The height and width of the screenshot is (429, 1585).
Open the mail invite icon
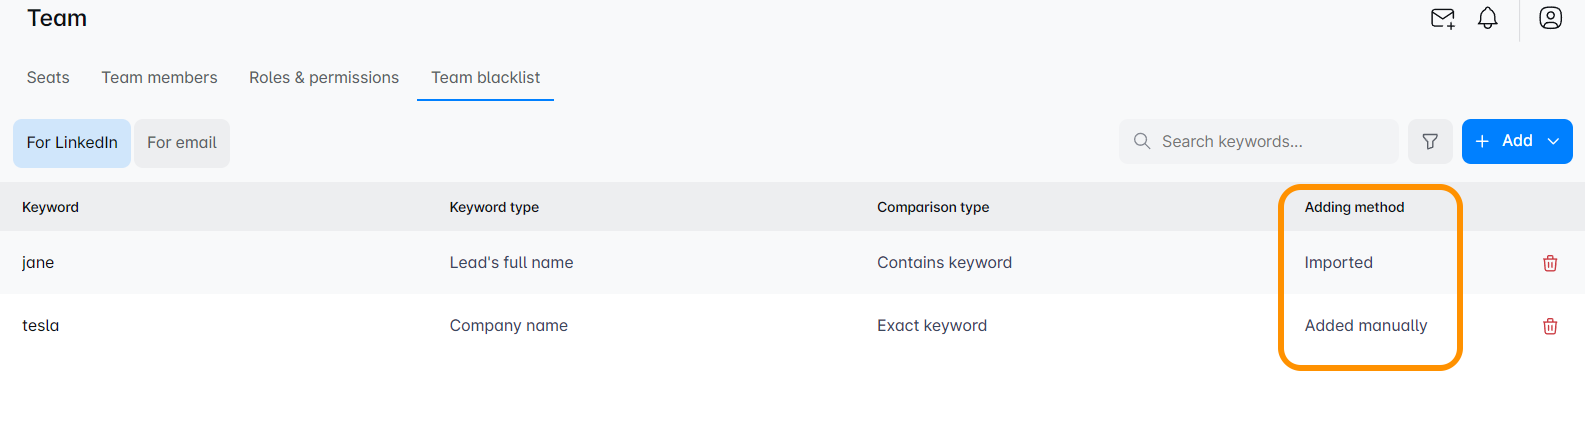1442,18
